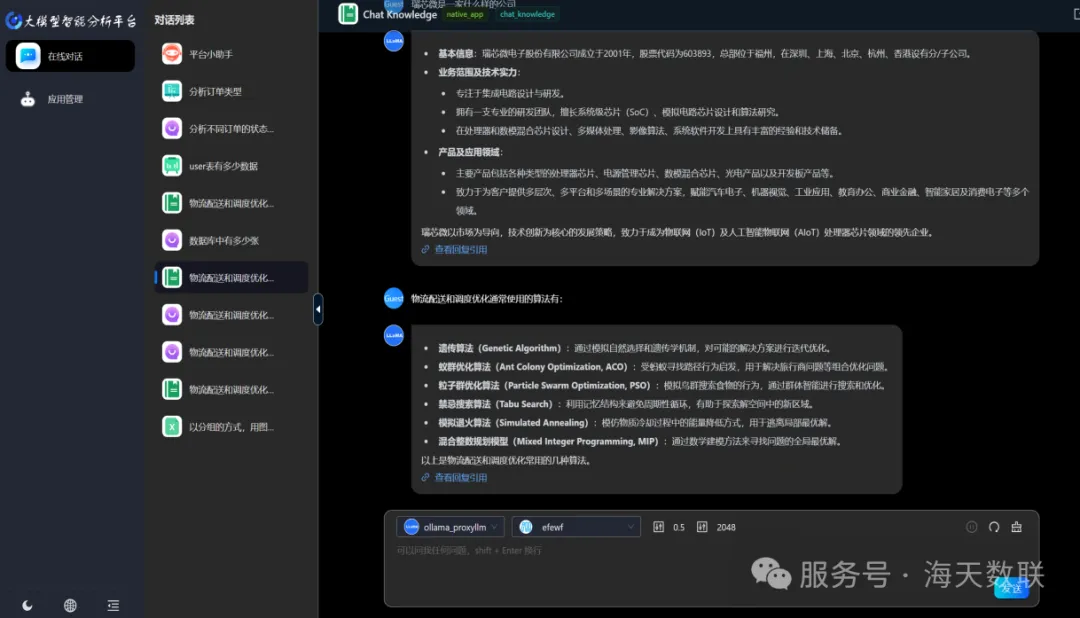Click the max tokens 2048 setting icon
1080x618 pixels.
(702, 527)
